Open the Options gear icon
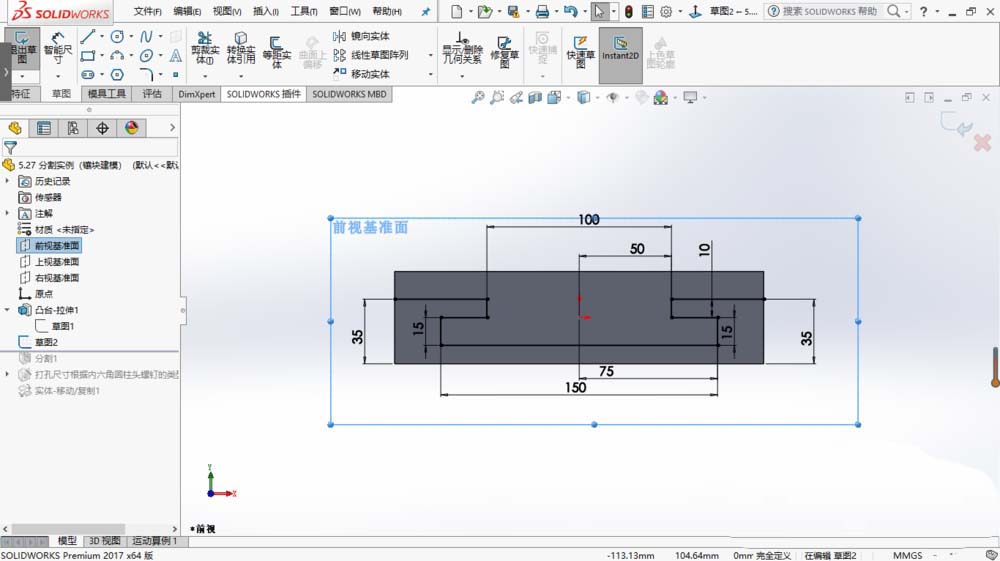 pyautogui.click(x=666, y=11)
